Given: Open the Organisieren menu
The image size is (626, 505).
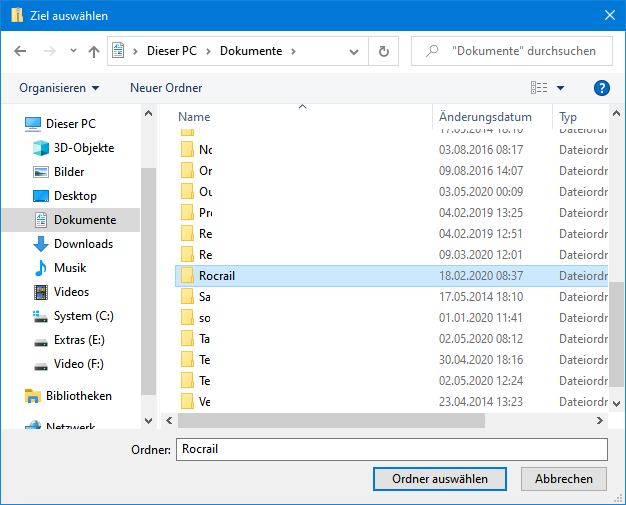Looking at the screenshot, I should click(59, 88).
